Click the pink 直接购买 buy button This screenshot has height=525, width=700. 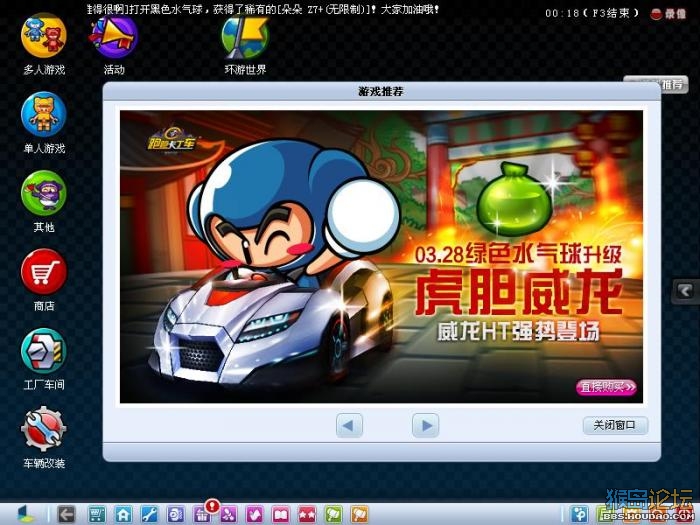(x=606, y=387)
